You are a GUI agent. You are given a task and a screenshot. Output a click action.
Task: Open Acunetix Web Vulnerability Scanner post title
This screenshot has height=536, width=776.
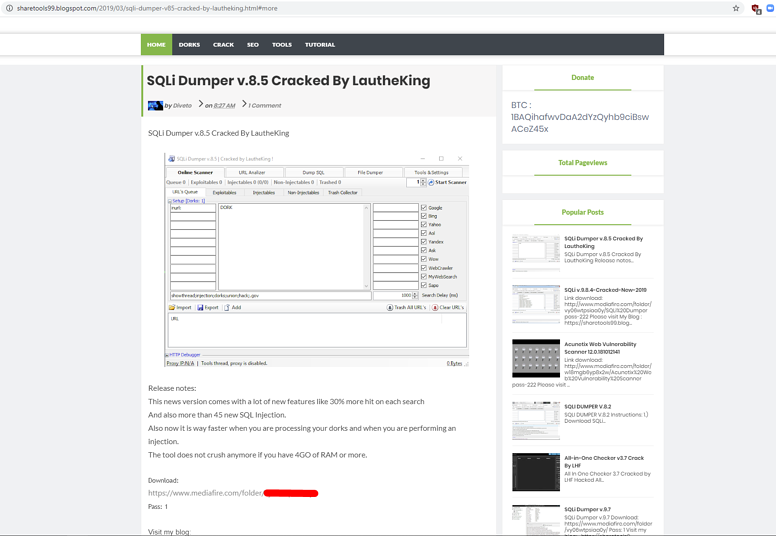click(x=600, y=347)
